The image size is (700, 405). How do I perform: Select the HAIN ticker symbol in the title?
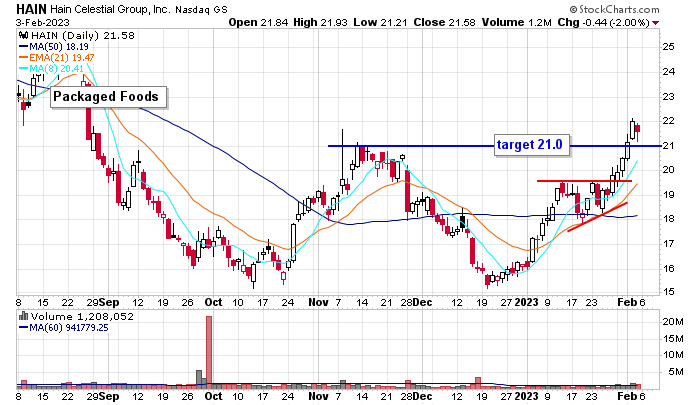point(31,9)
